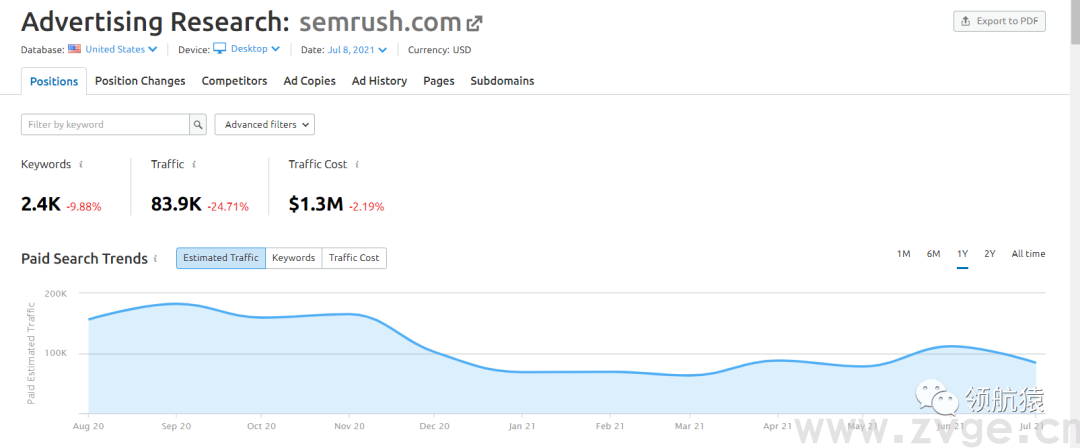Open semrush.com external link icon
1080x448 pixels.
click(x=475, y=23)
